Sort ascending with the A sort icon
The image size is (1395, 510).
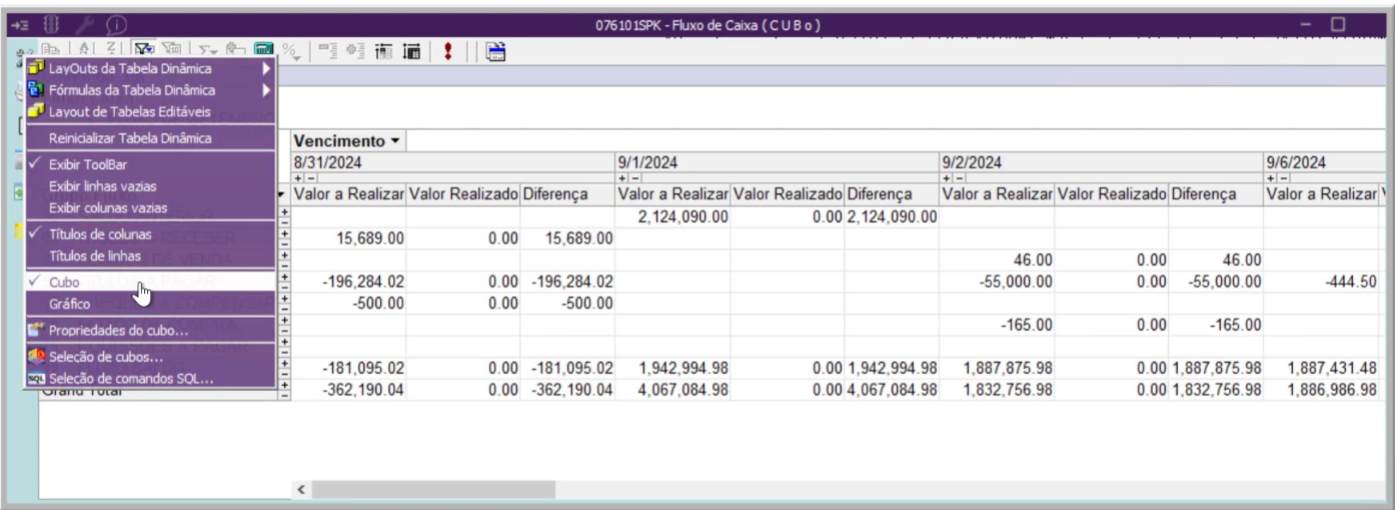(84, 48)
